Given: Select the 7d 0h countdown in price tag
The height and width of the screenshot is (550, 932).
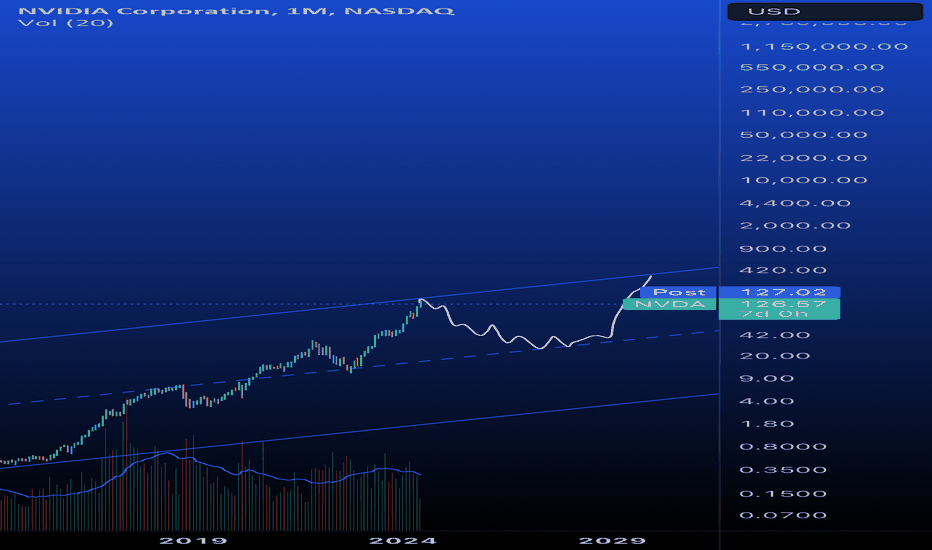Looking at the screenshot, I should [774, 314].
